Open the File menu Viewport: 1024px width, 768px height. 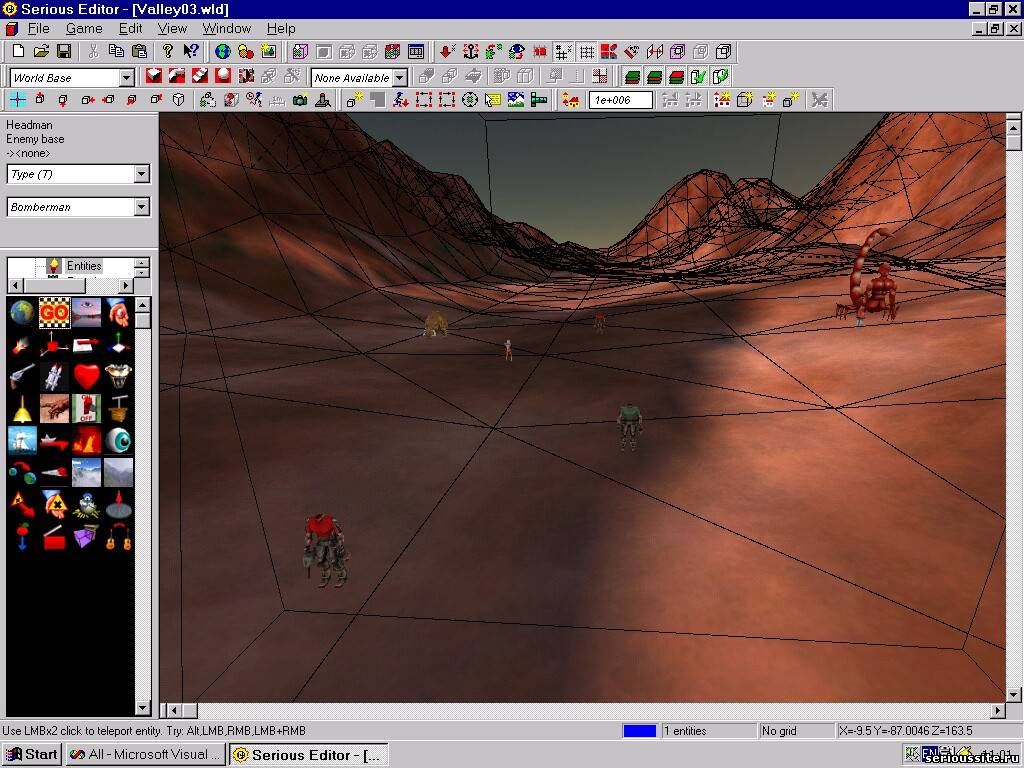(39, 28)
